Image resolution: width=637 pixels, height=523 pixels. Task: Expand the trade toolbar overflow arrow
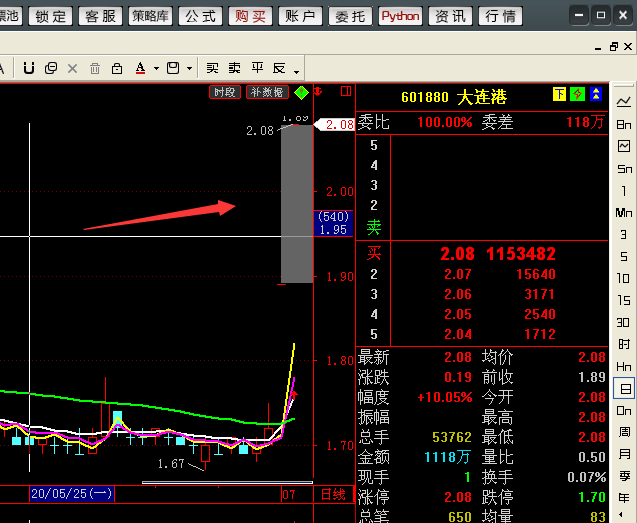click(297, 72)
